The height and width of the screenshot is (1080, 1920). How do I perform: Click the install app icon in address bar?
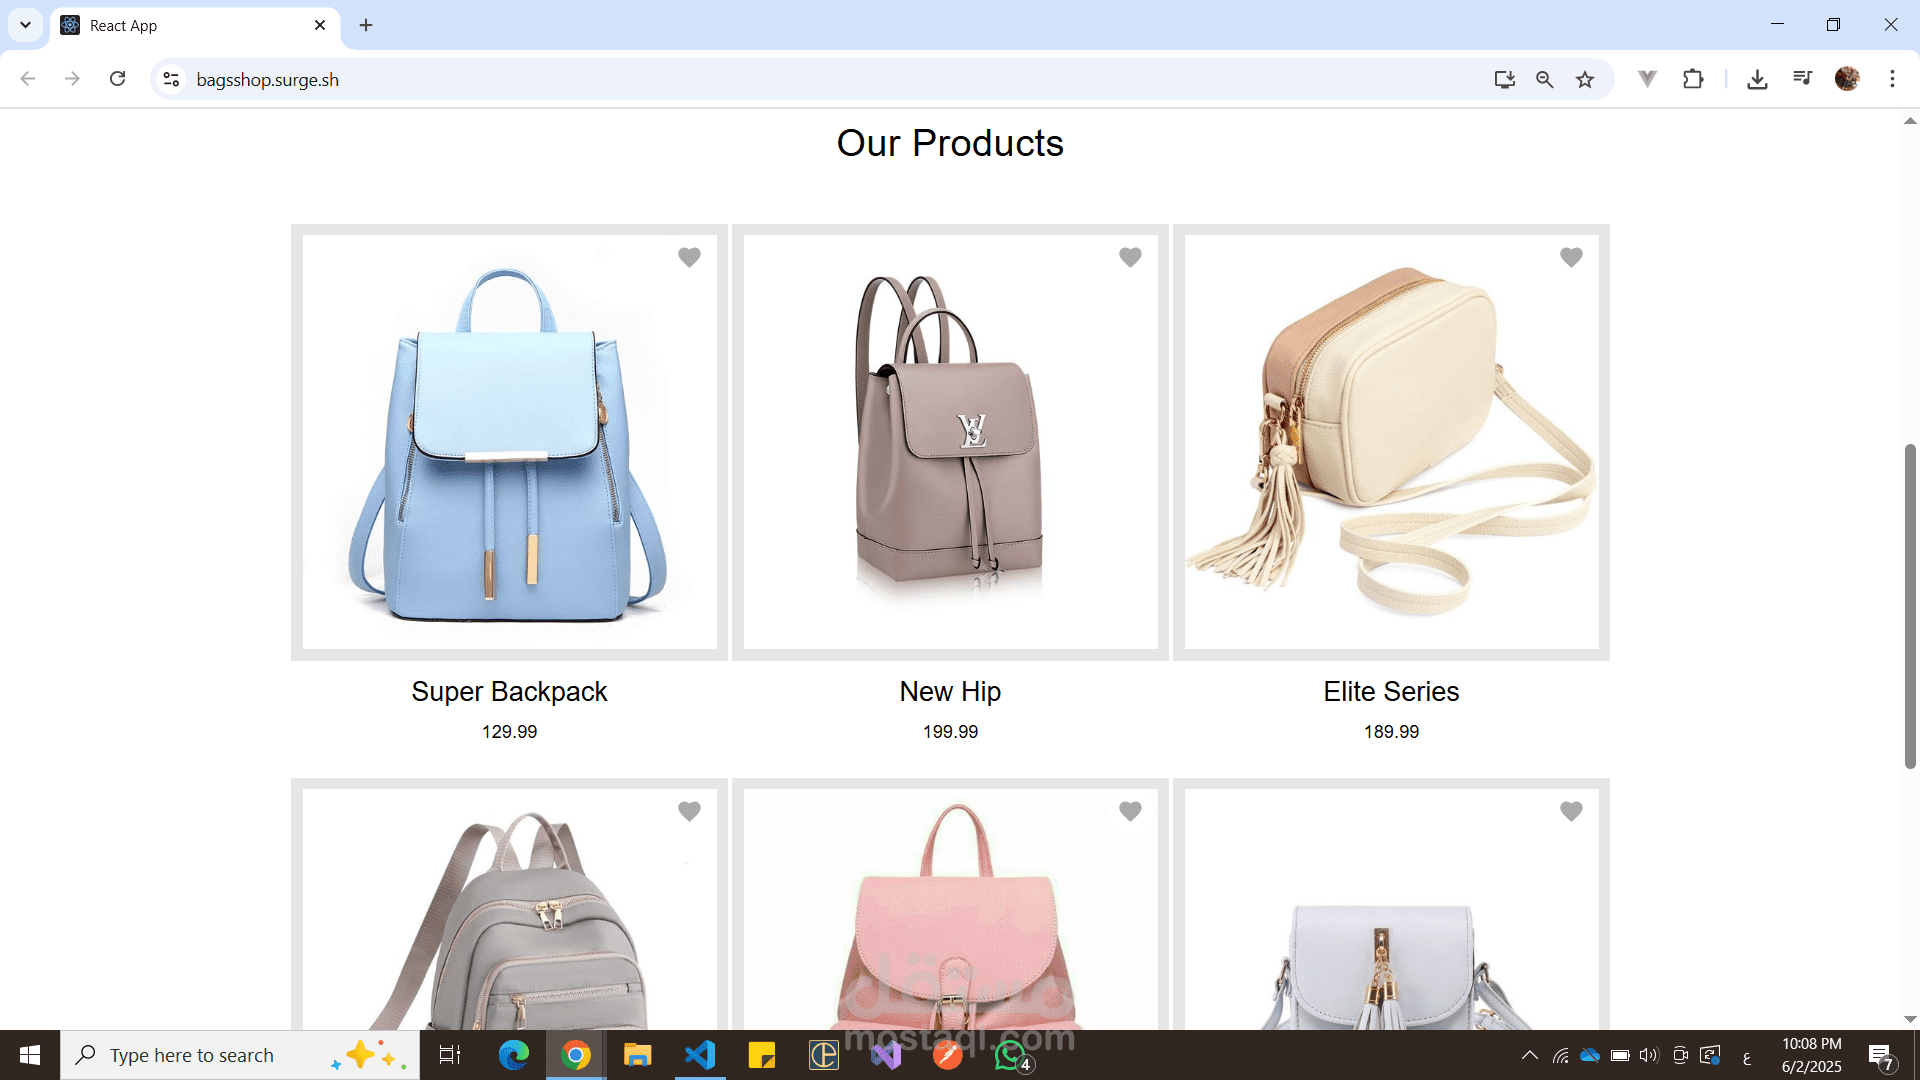(1504, 79)
